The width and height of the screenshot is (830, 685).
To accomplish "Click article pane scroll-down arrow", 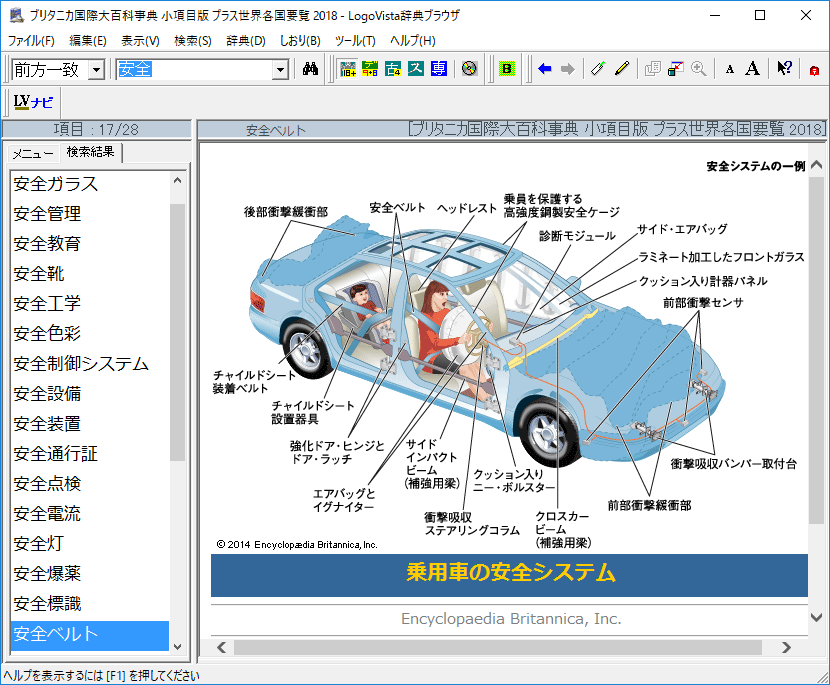I will coord(816,617).
